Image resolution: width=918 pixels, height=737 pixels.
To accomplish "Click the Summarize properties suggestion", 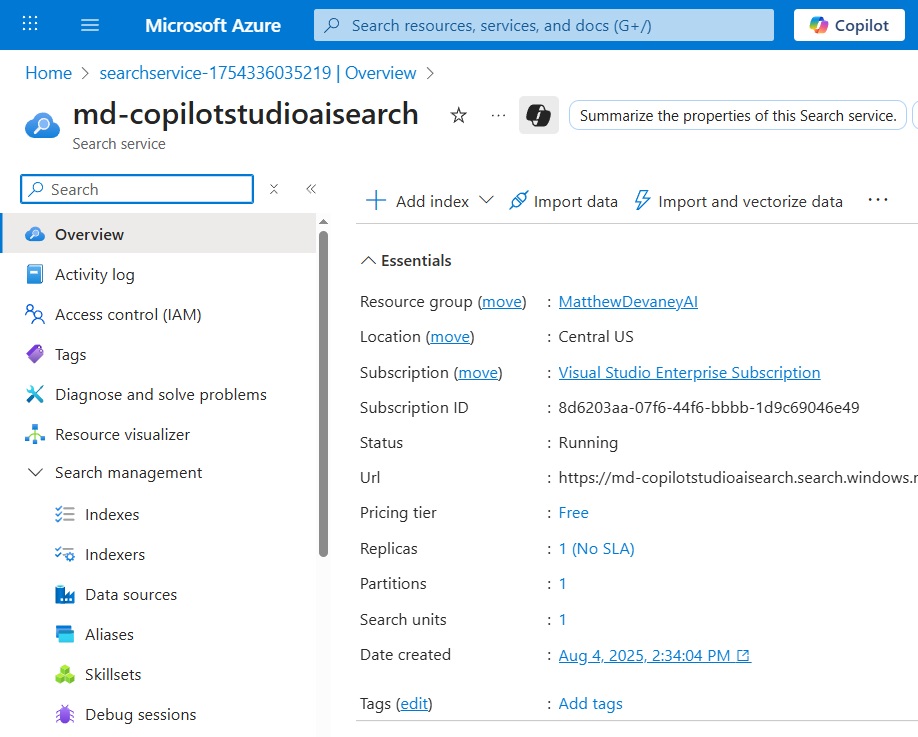I will pos(738,116).
